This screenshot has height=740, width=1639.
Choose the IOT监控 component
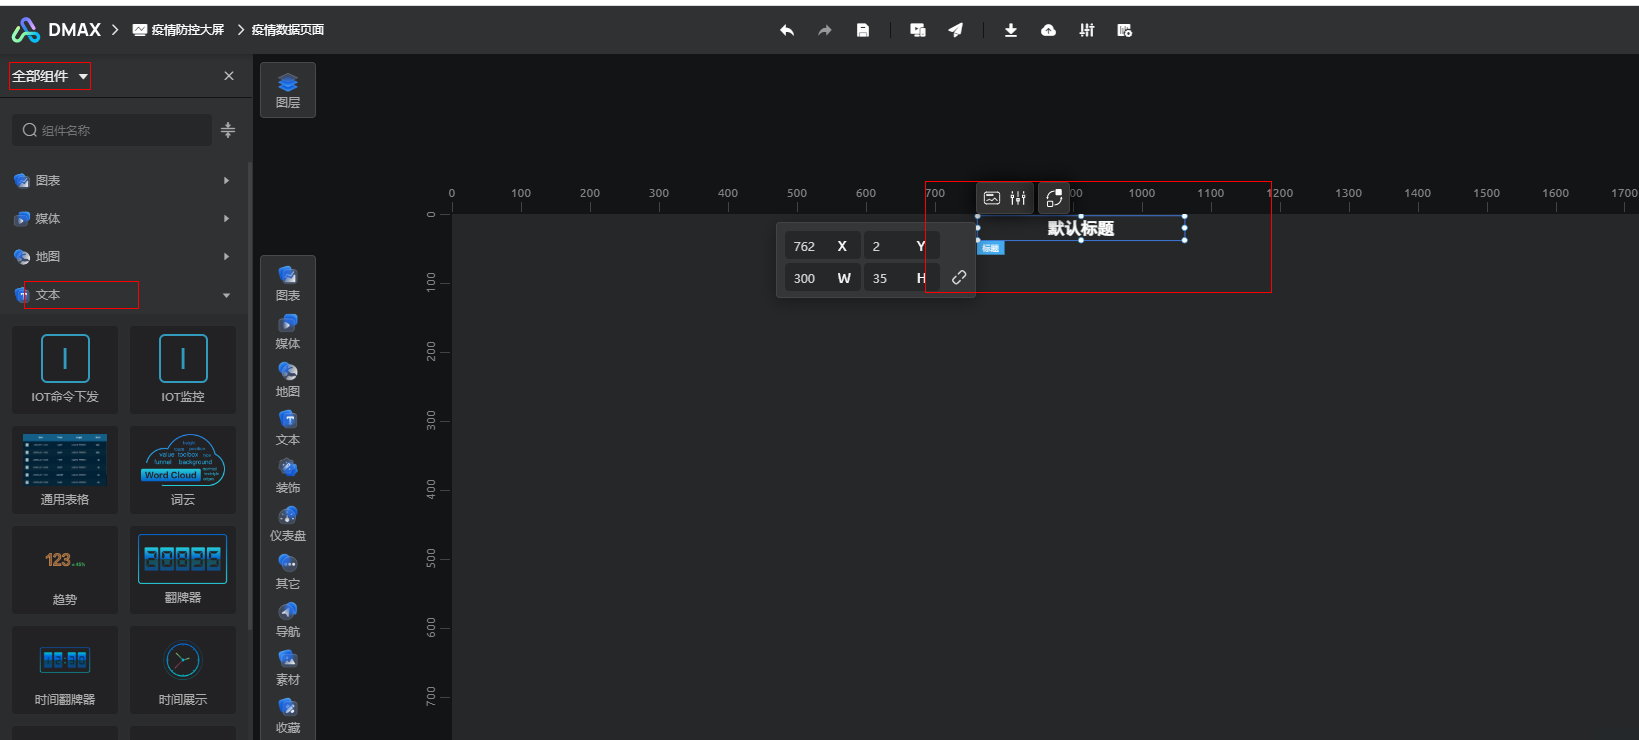click(183, 370)
